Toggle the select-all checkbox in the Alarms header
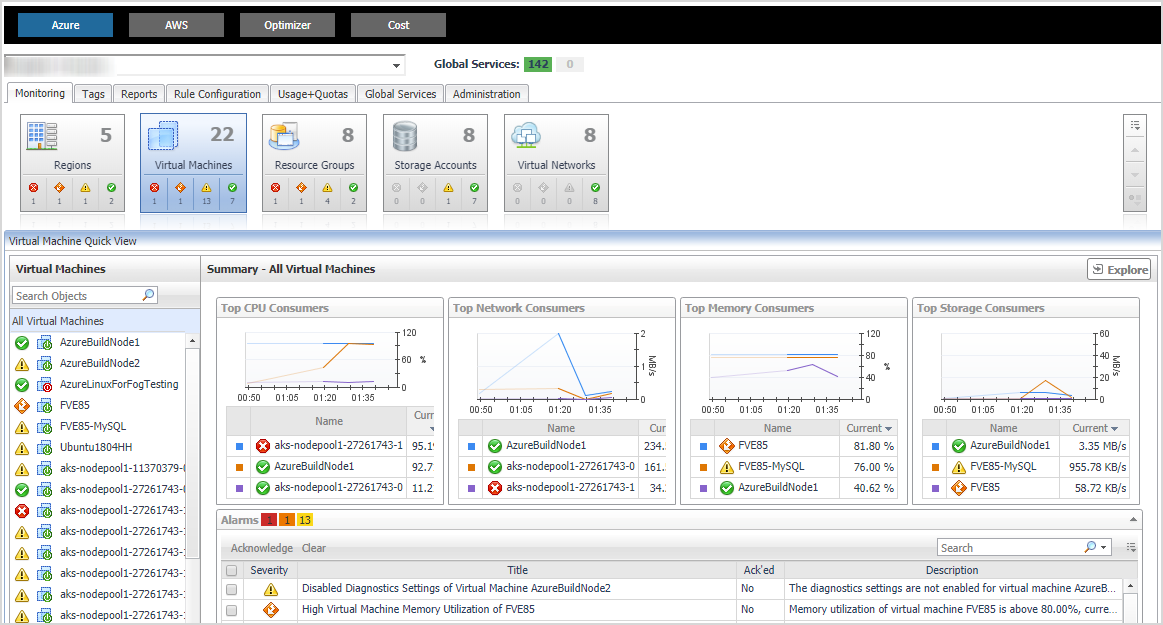The height and width of the screenshot is (625, 1163). point(231,570)
